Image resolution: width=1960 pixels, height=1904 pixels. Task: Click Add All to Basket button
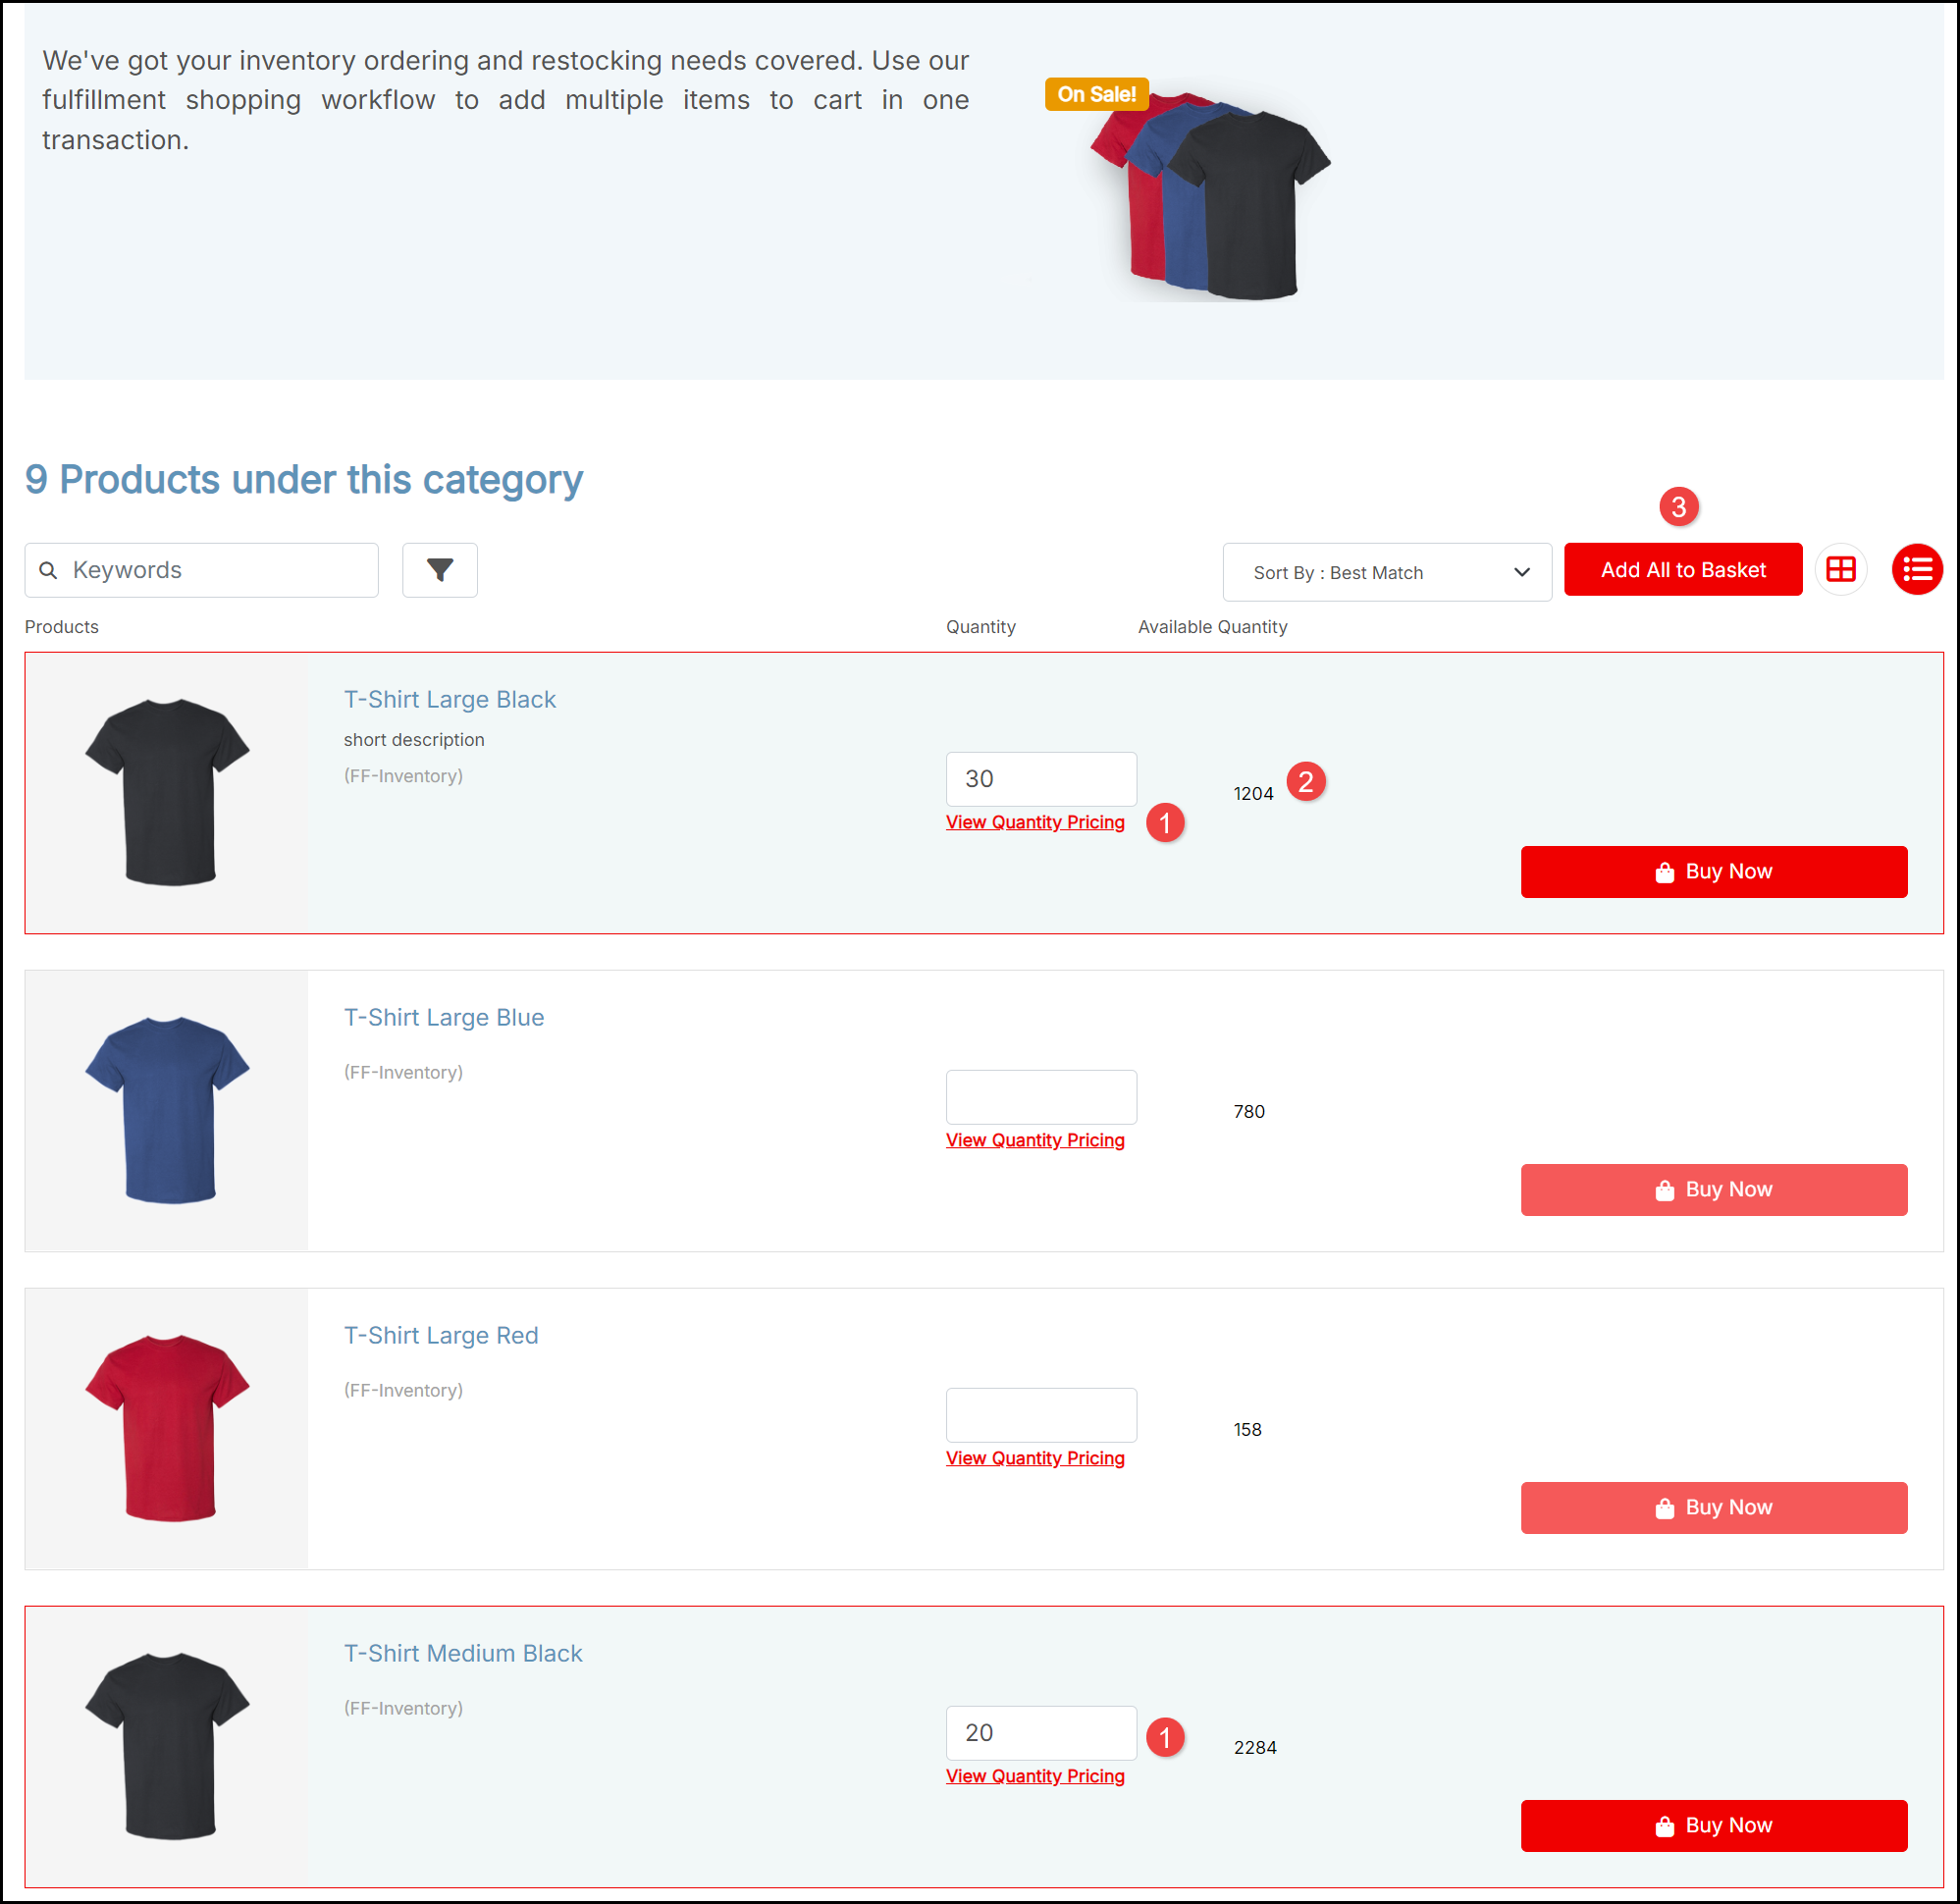point(1682,570)
